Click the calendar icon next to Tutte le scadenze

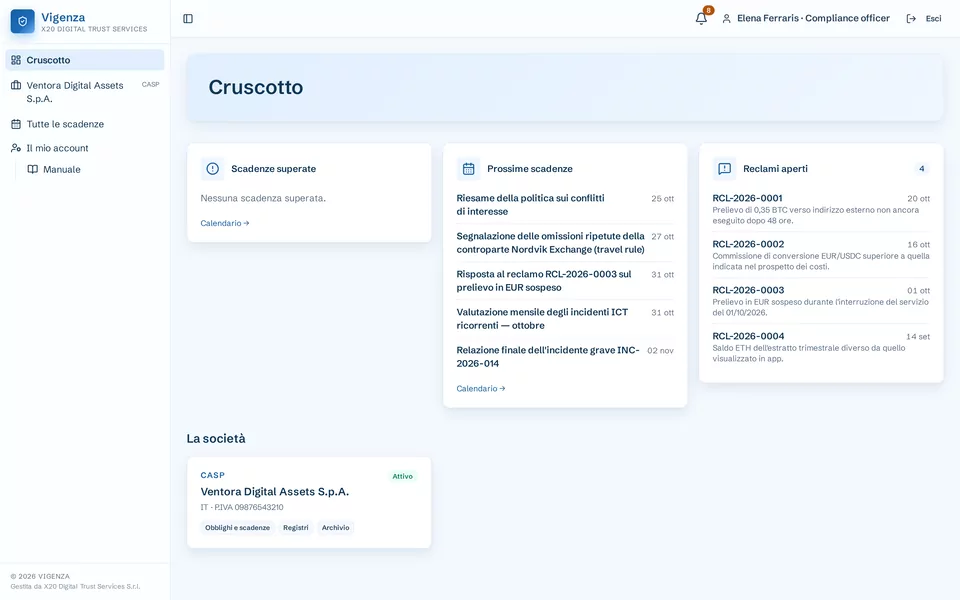tap(16, 124)
